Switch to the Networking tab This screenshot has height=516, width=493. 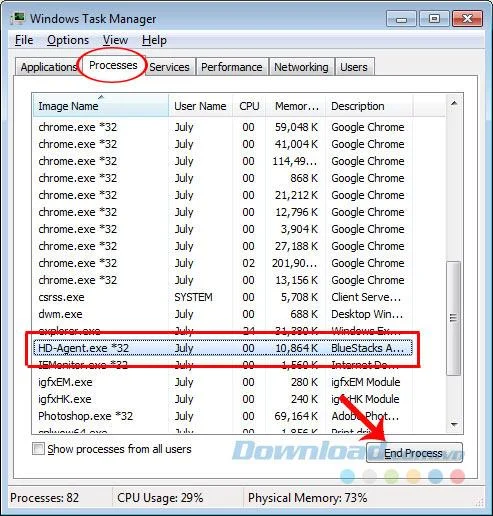pyautogui.click(x=301, y=67)
